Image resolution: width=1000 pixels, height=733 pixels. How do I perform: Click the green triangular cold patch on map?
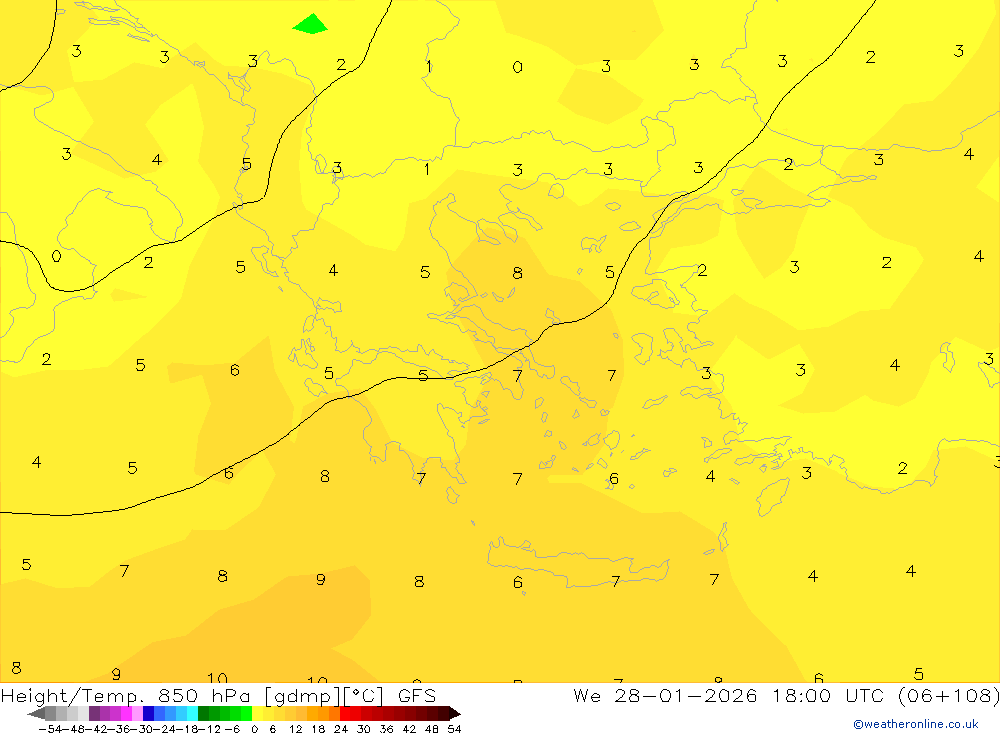point(310,25)
